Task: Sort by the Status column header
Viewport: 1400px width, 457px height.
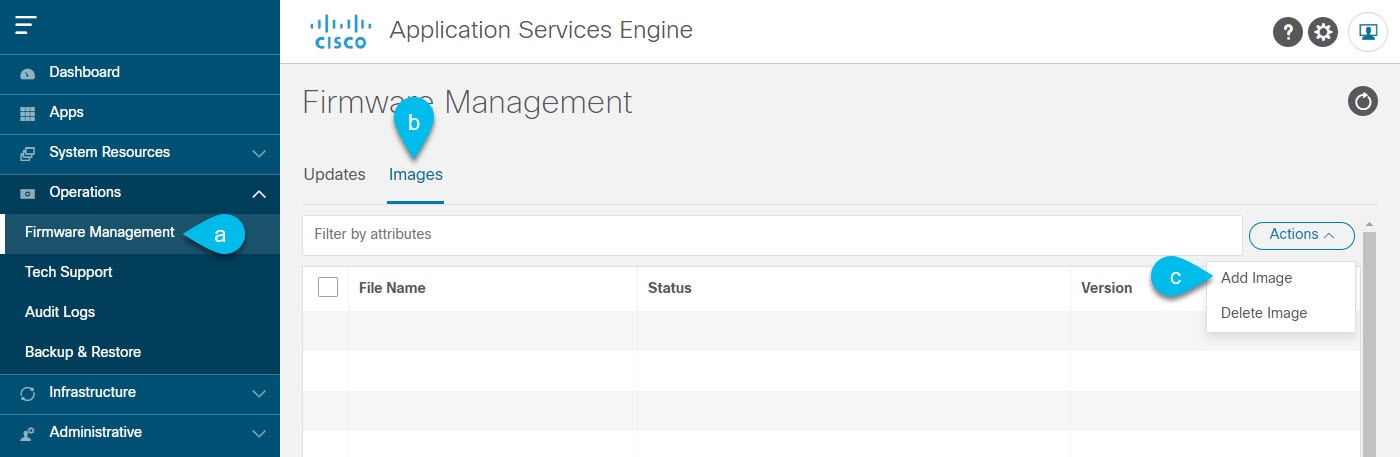Action: pos(670,288)
